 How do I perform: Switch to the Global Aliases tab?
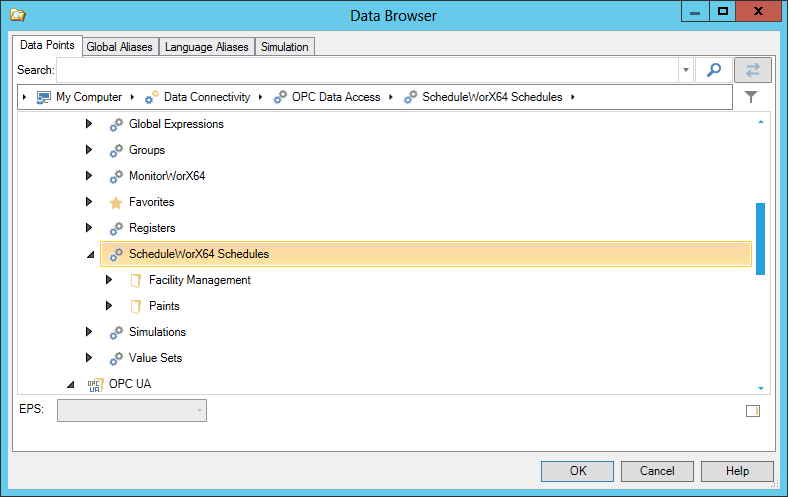point(119,47)
